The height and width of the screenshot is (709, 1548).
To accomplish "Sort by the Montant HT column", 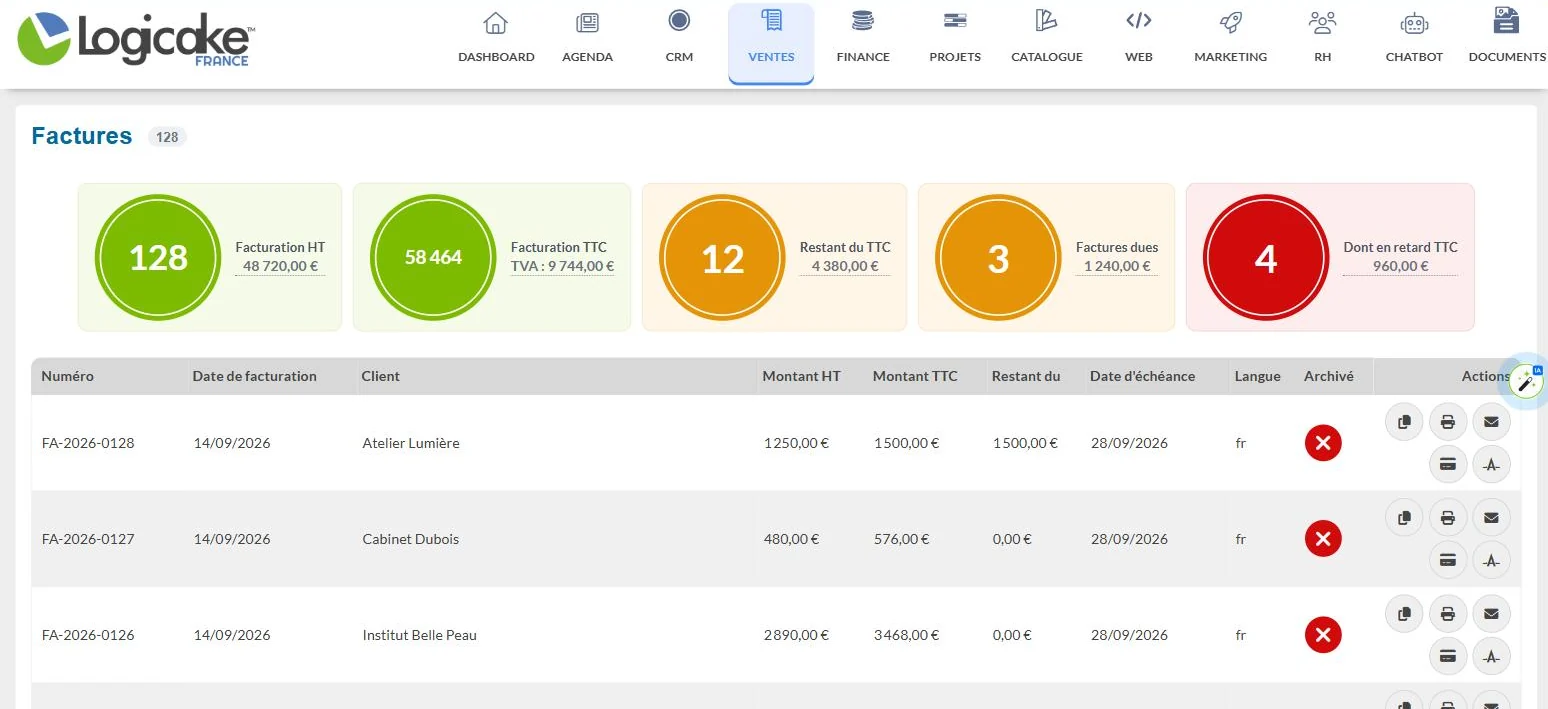I will pos(802,376).
